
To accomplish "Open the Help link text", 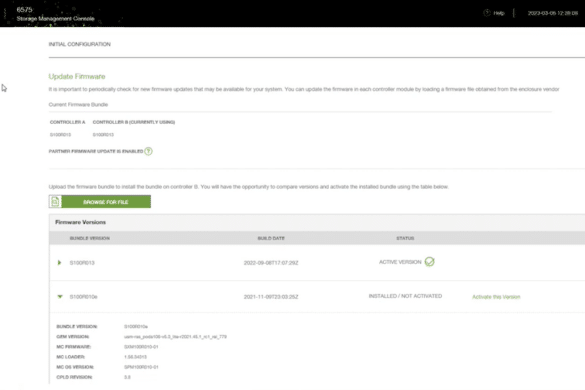I will click(x=498, y=13).
